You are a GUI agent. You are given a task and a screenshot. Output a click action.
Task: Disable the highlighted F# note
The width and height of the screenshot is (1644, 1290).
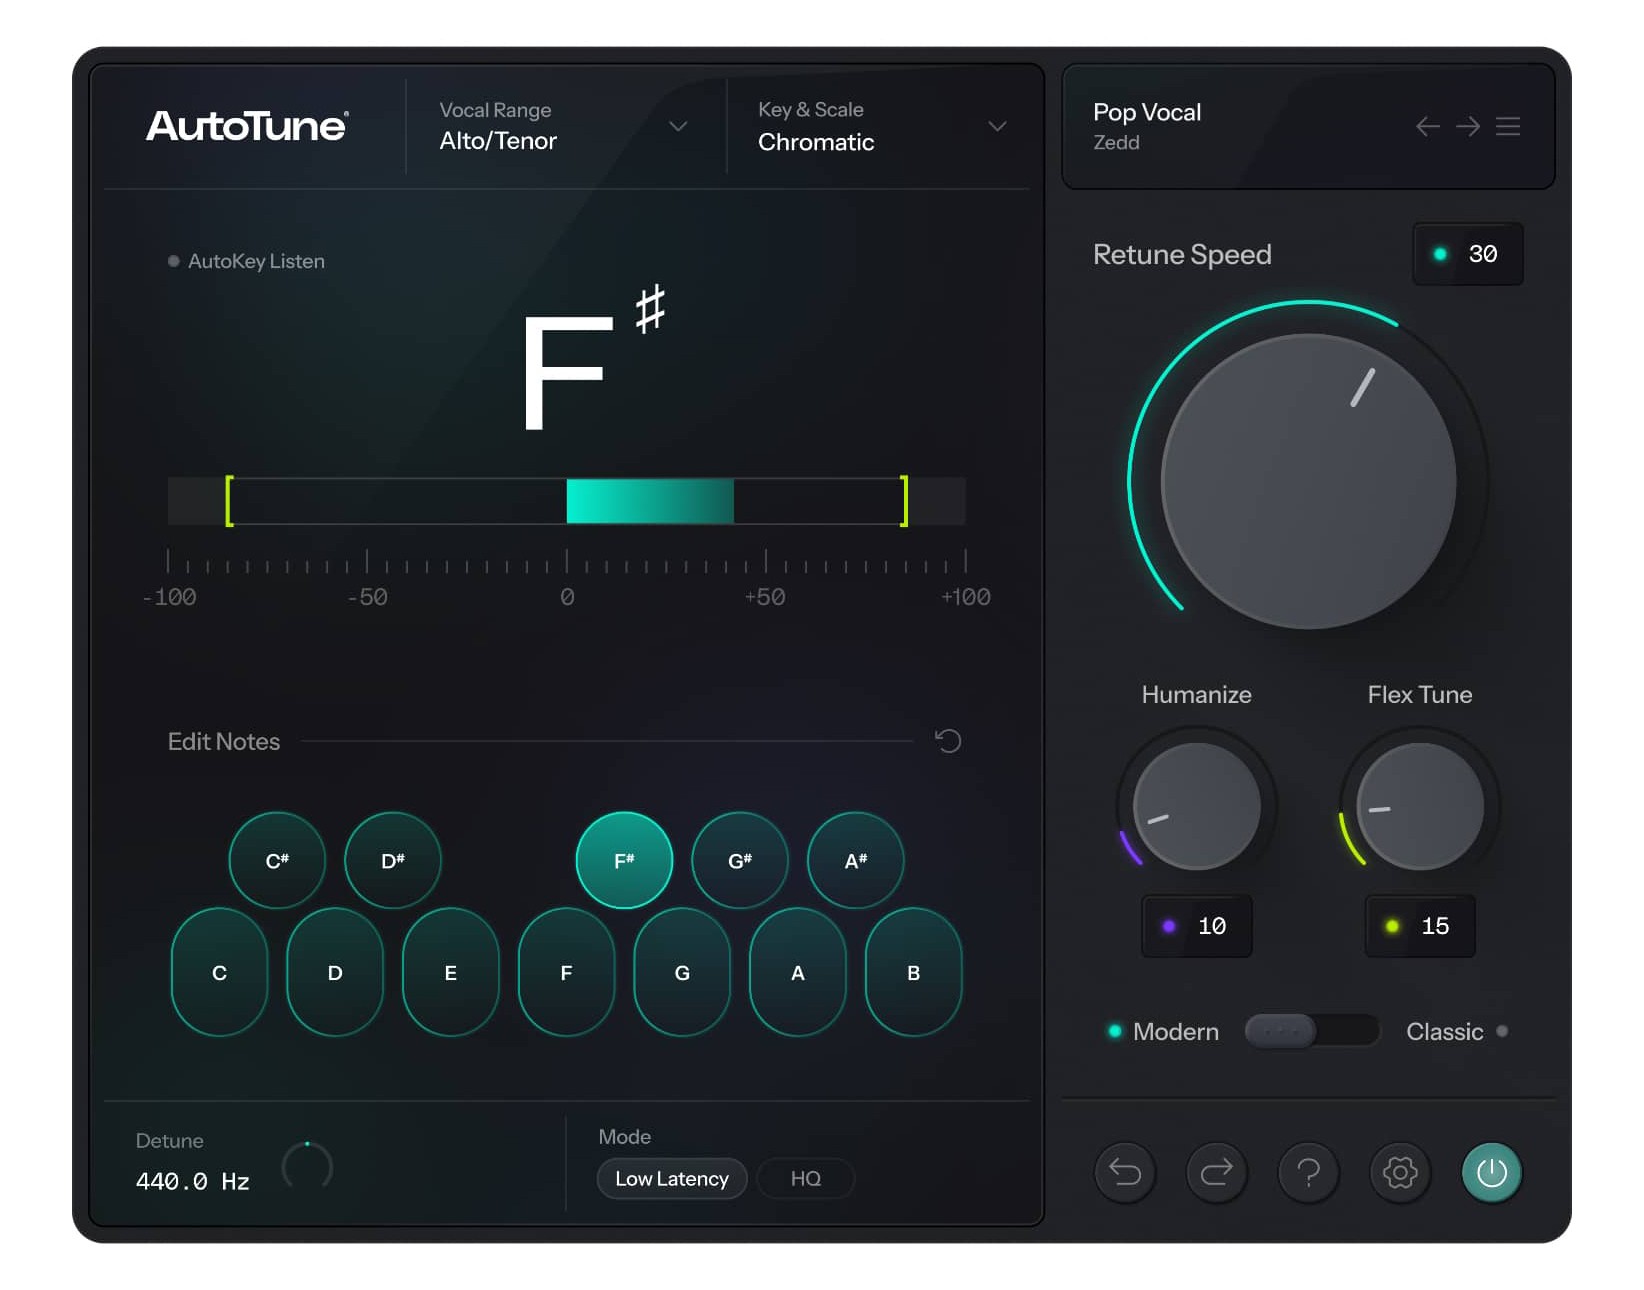(624, 860)
